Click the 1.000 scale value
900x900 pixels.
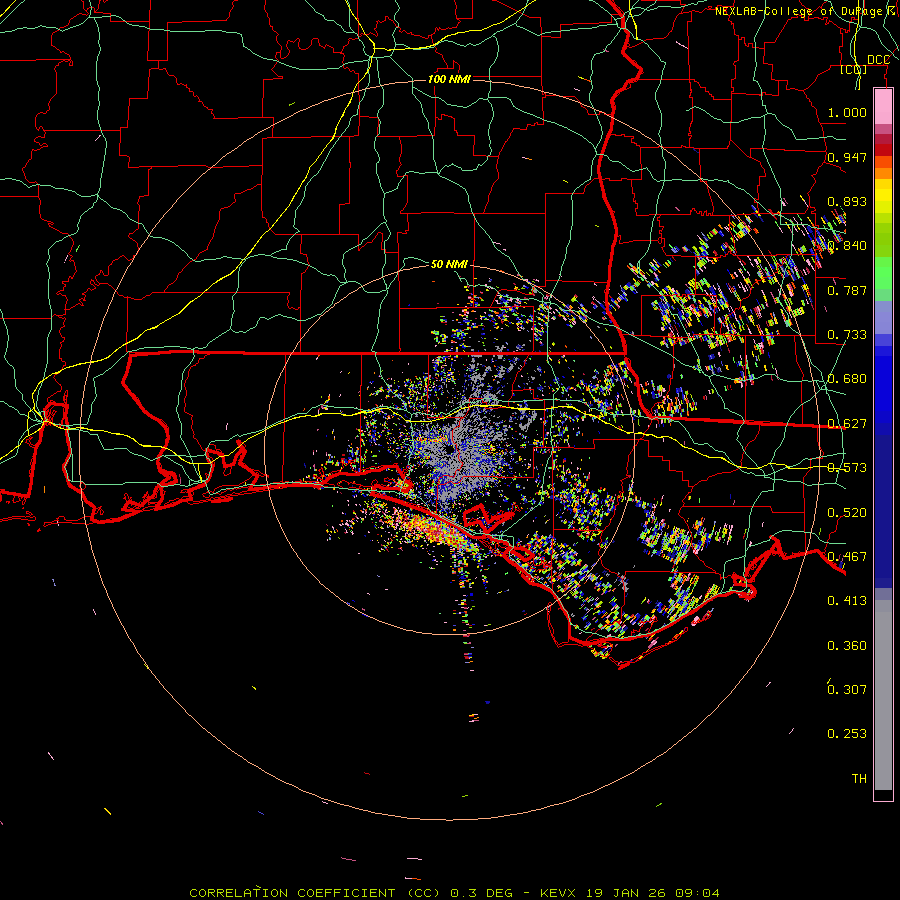847,112
